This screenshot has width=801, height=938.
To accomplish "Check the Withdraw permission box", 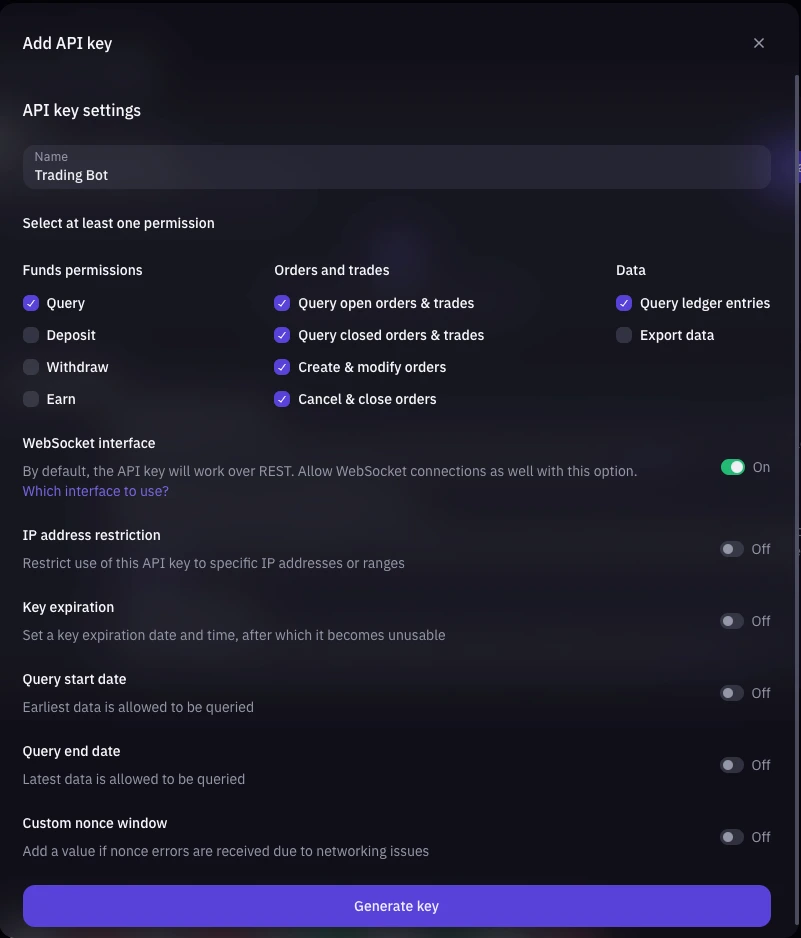I will (x=31, y=367).
